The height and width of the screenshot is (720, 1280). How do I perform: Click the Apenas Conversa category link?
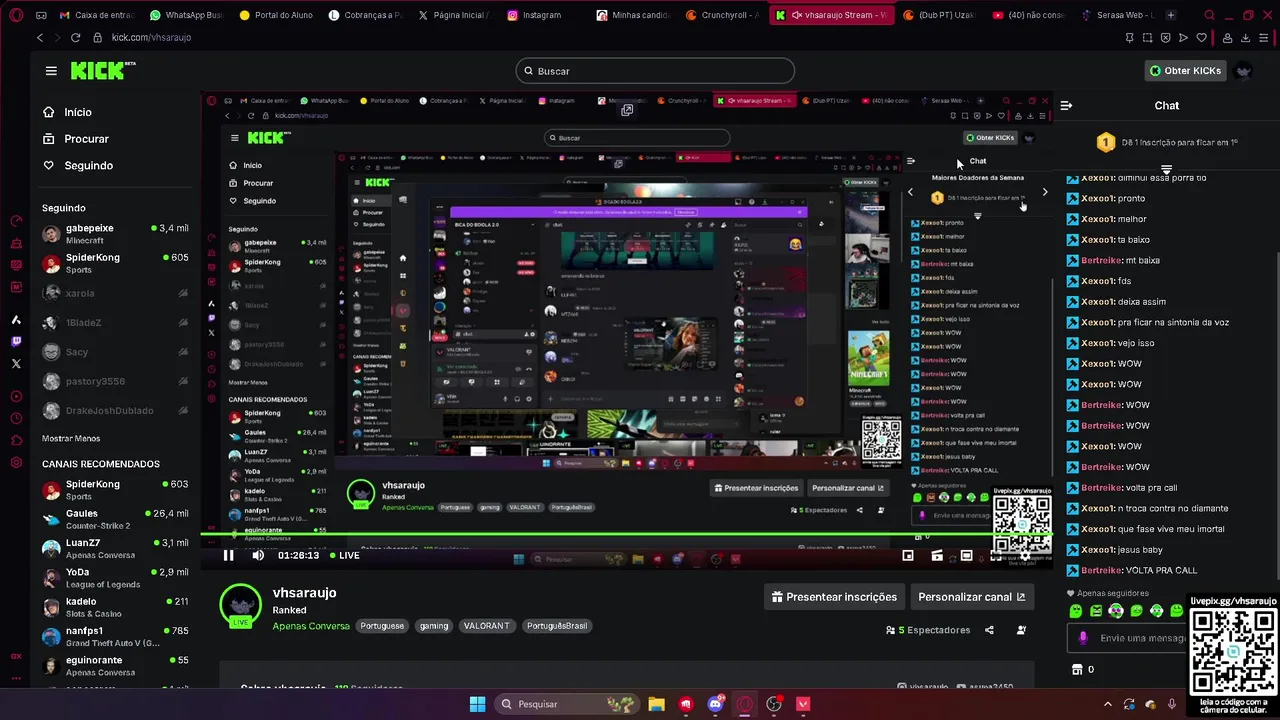click(x=311, y=626)
